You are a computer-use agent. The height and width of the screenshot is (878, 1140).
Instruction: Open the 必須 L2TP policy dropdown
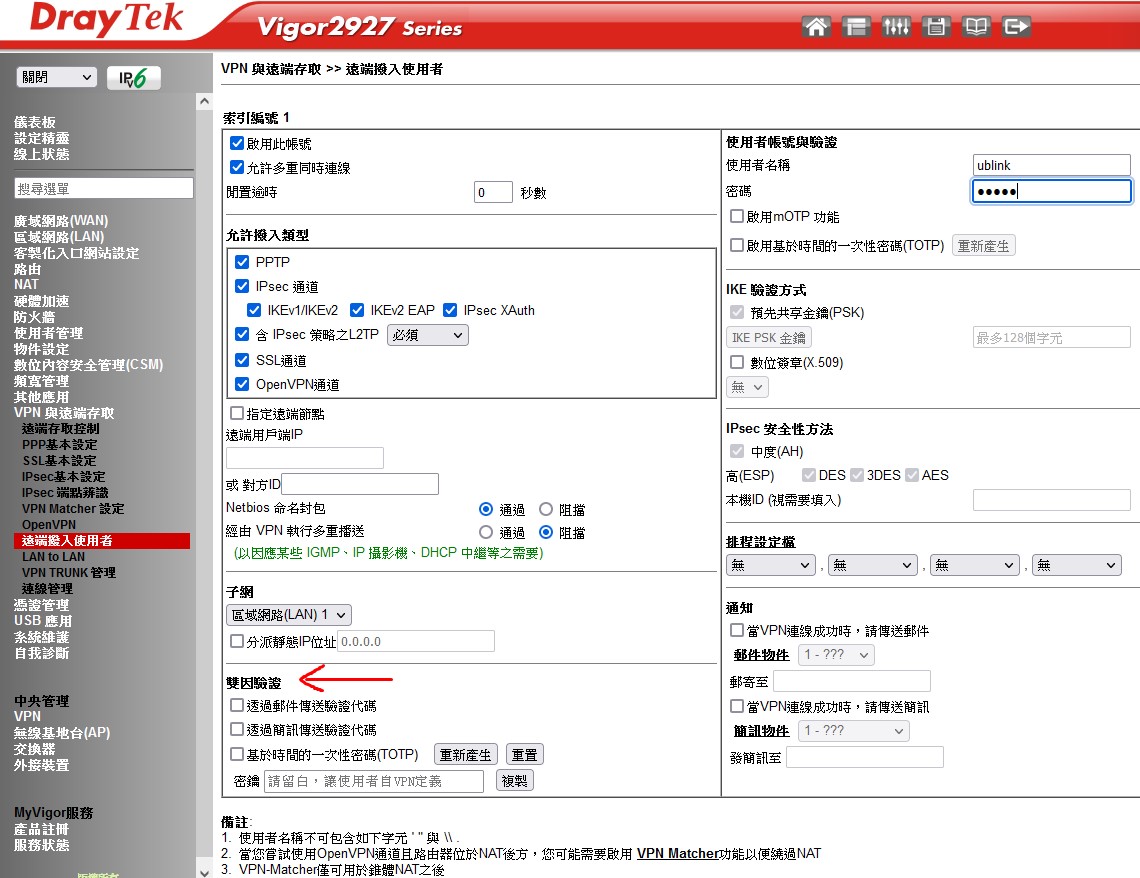tap(426, 335)
